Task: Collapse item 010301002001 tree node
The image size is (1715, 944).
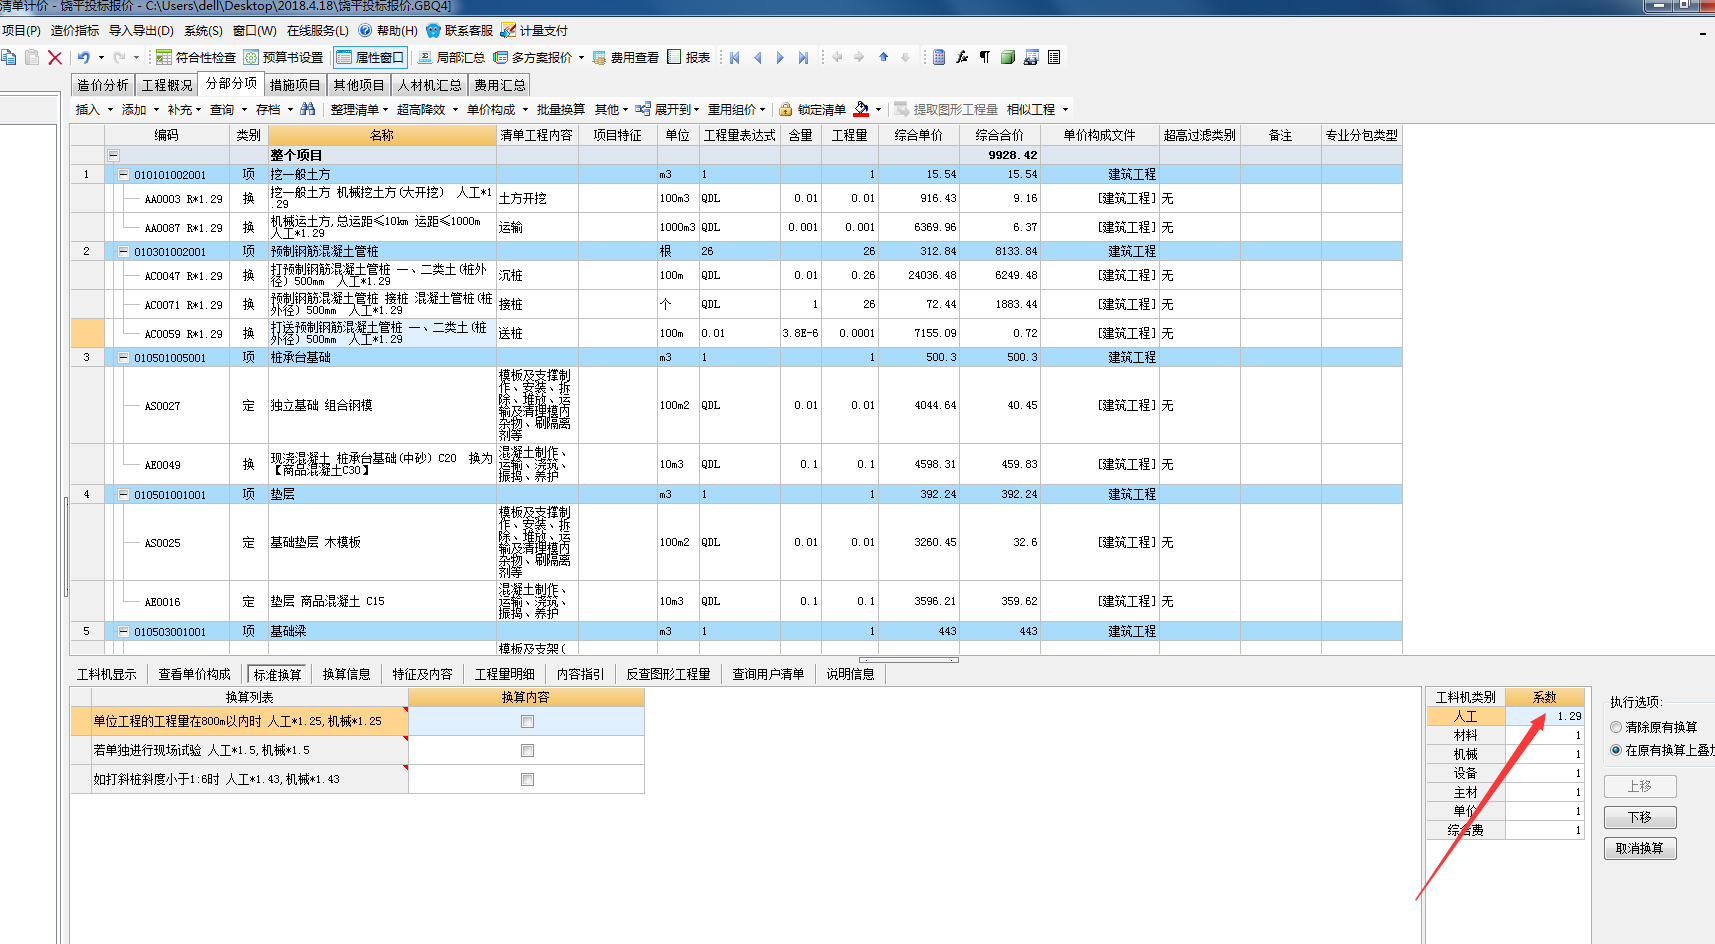Action: click(x=123, y=251)
